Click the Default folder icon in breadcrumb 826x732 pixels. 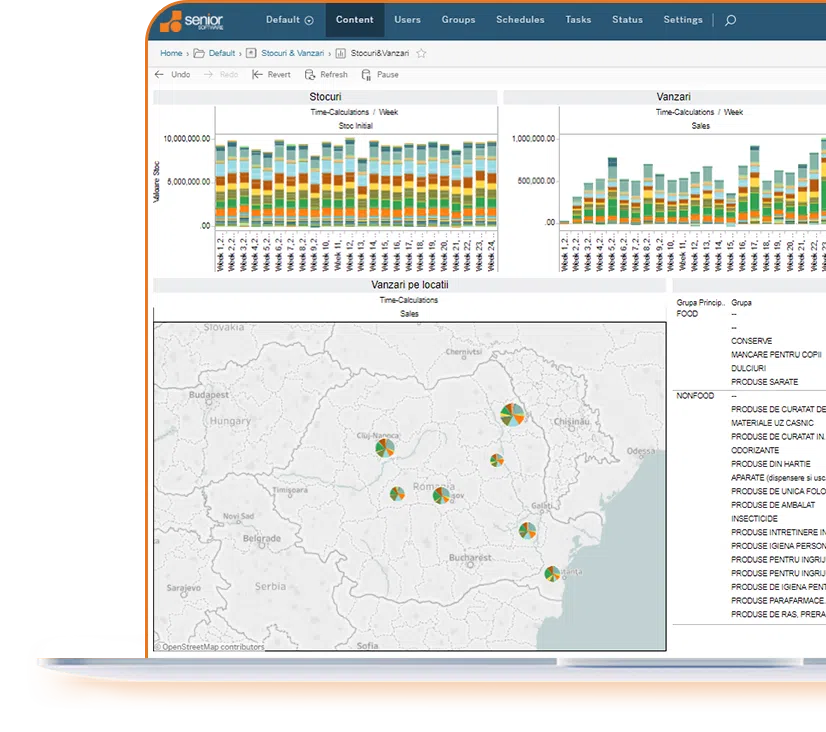point(199,53)
